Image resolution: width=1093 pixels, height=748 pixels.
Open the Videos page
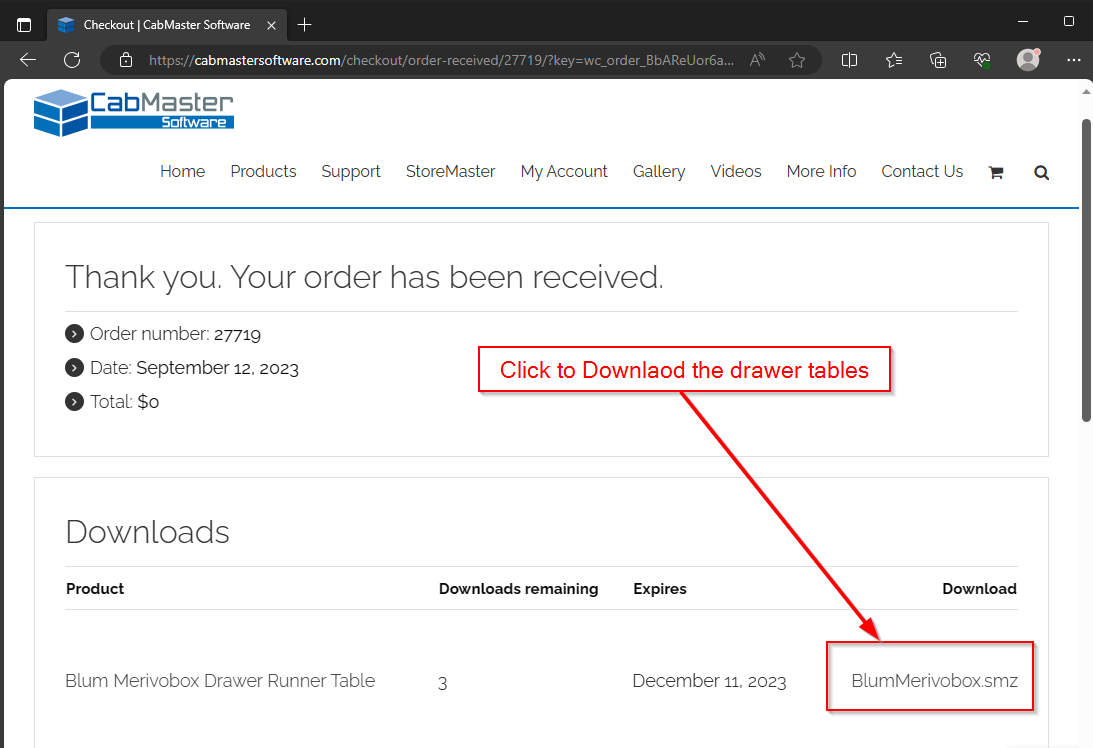tap(735, 171)
